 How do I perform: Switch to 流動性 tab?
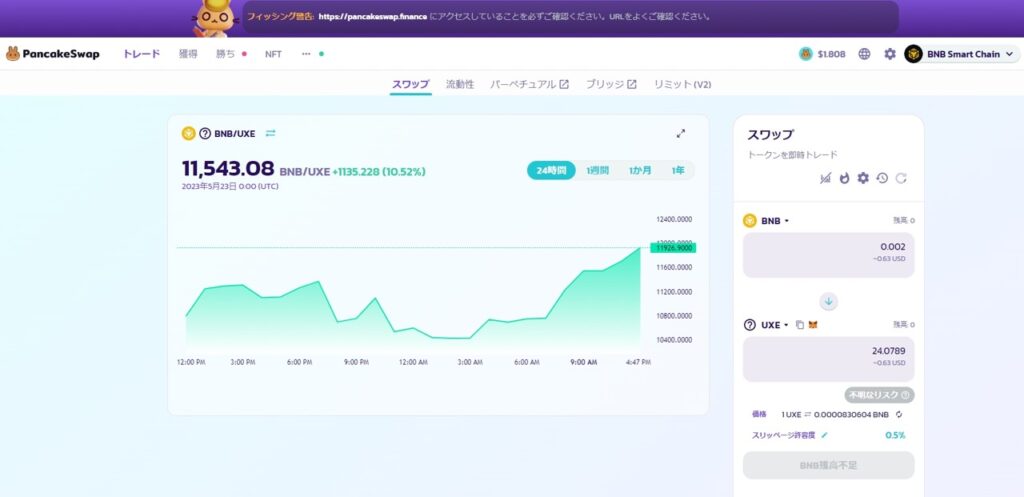coord(460,84)
